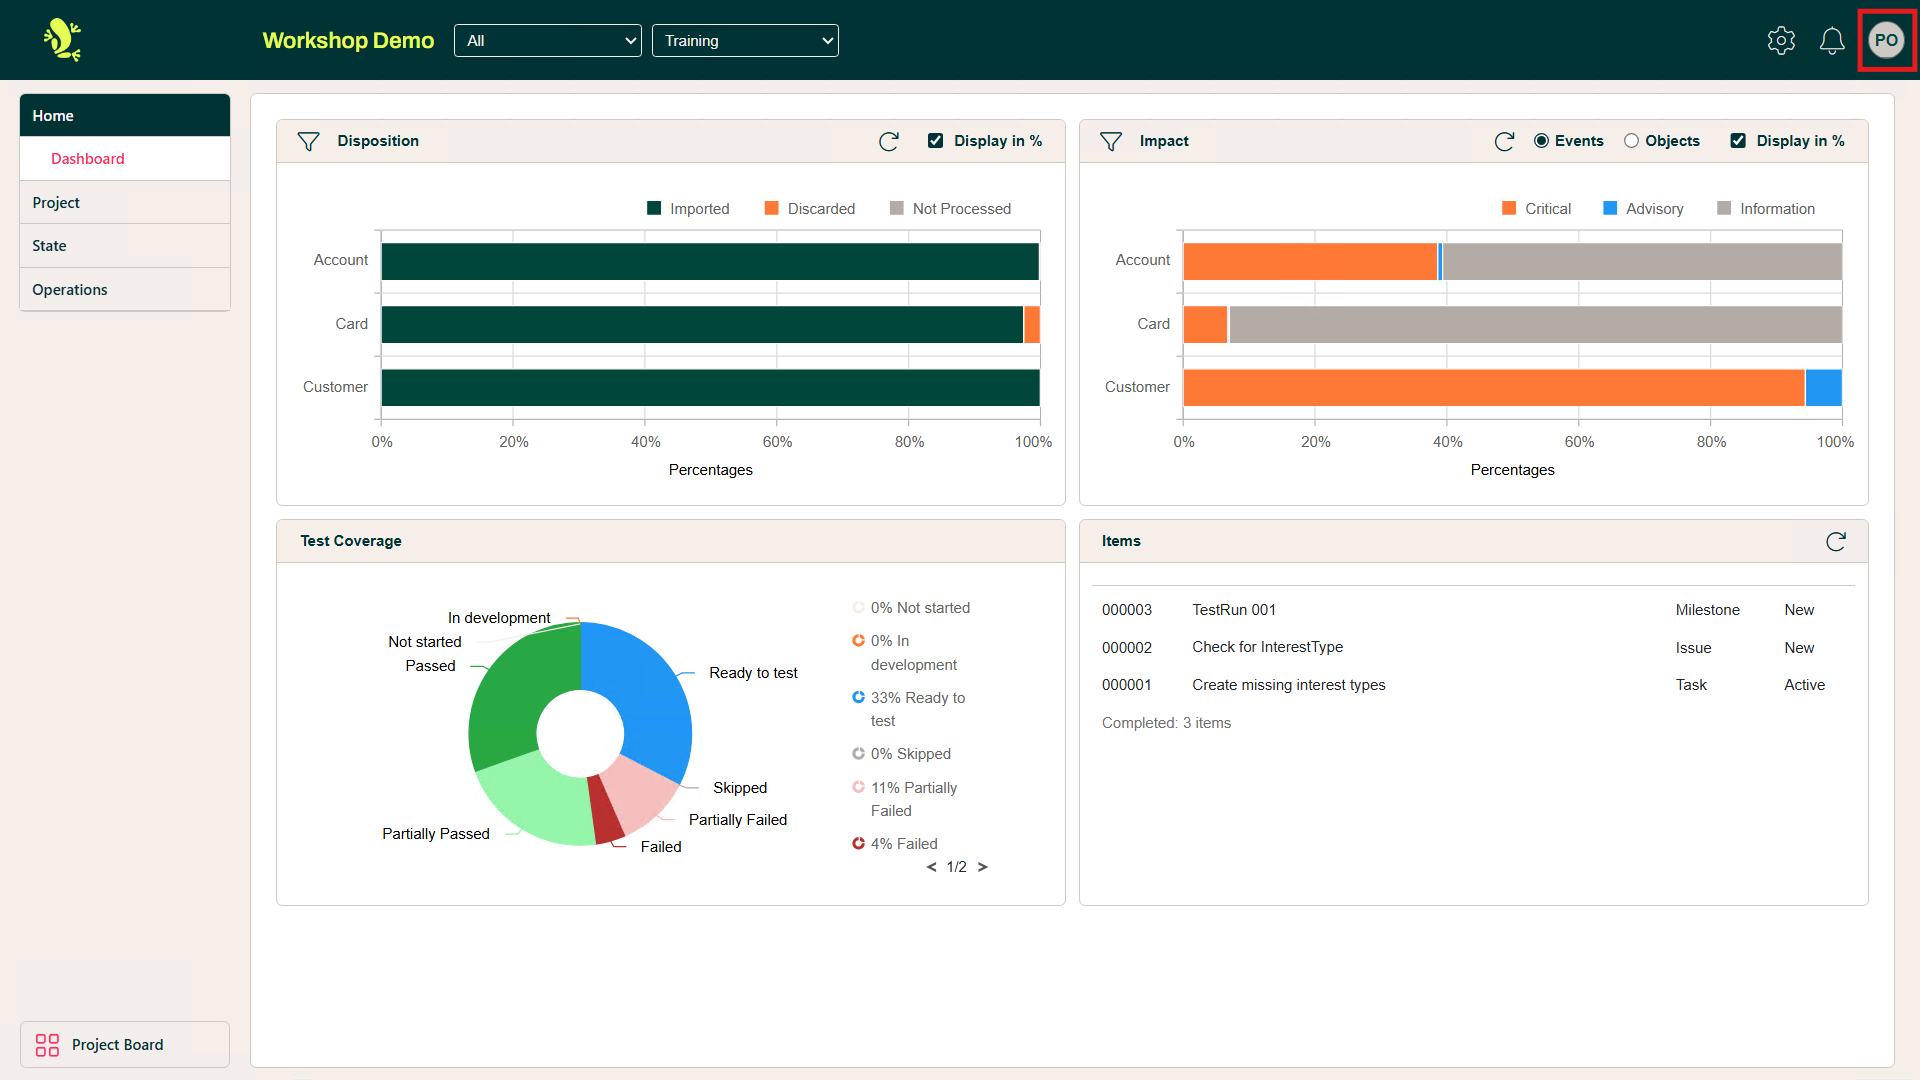Screen dimensions: 1920x1080
Task: Click the frog logo in header
Action: 62,40
